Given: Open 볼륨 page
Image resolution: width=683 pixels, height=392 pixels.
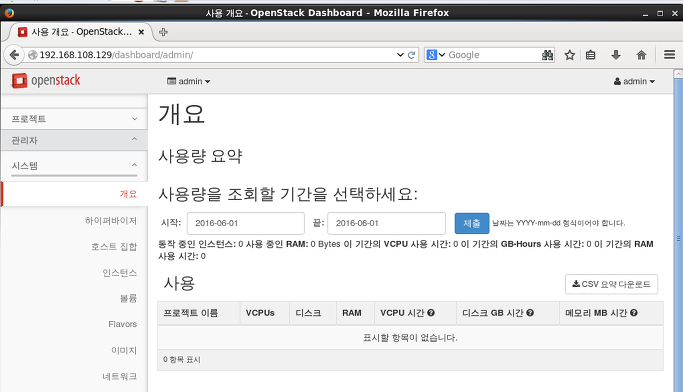Looking at the screenshot, I should click(128, 298).
